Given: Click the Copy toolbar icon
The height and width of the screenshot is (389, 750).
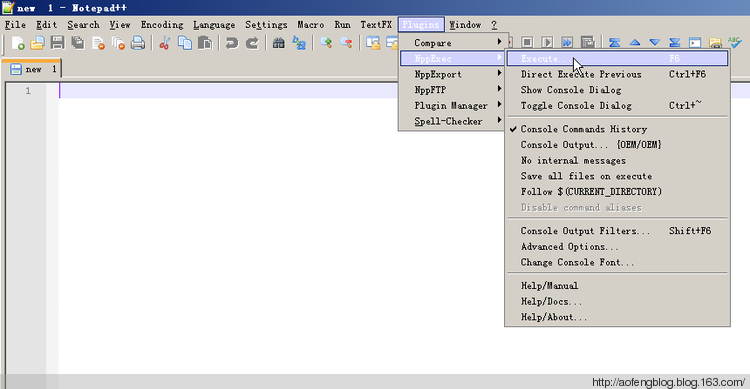Looking at the screenshot, I should click(x=185, y=43).
